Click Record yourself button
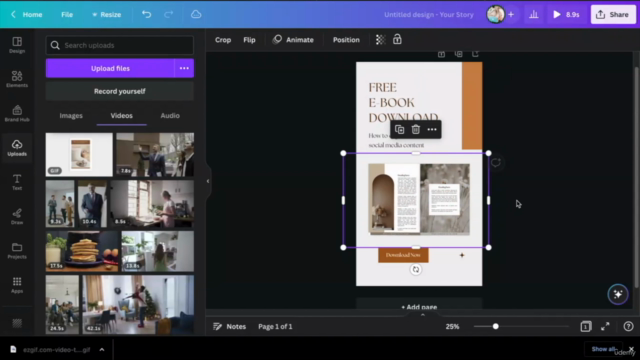640x360 pixels. pyautogui.click(x=120, y=91)
